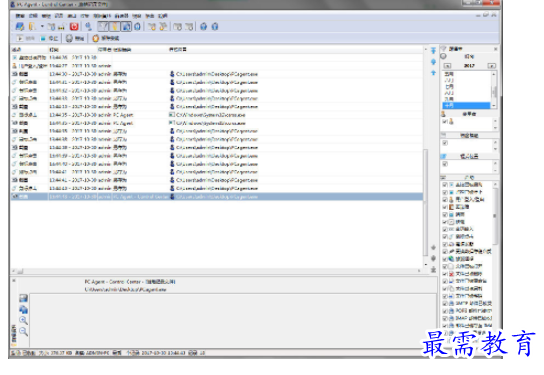The image size is (544, 375).
Task: Click the blue info circle at toolbar end
Action: (215, 26)
